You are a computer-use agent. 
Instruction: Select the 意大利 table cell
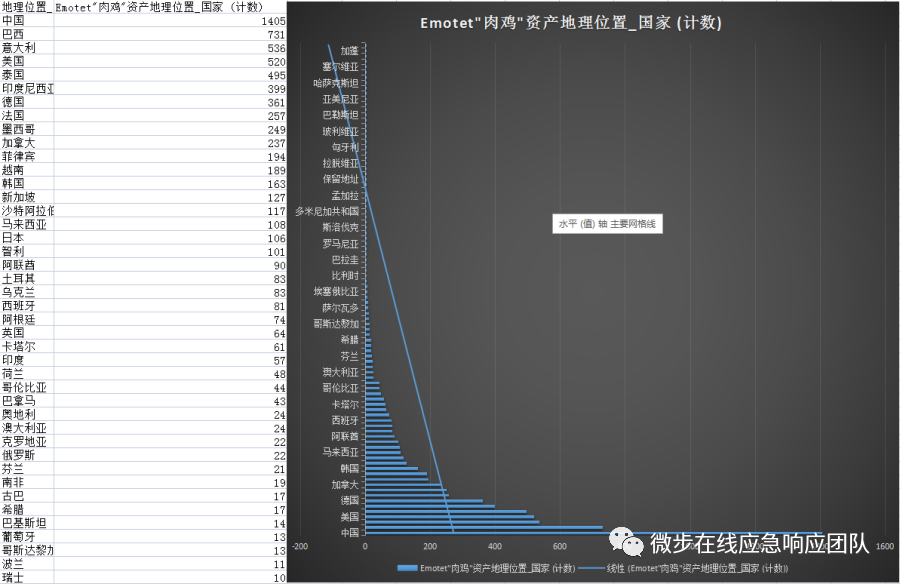(27, 48)
